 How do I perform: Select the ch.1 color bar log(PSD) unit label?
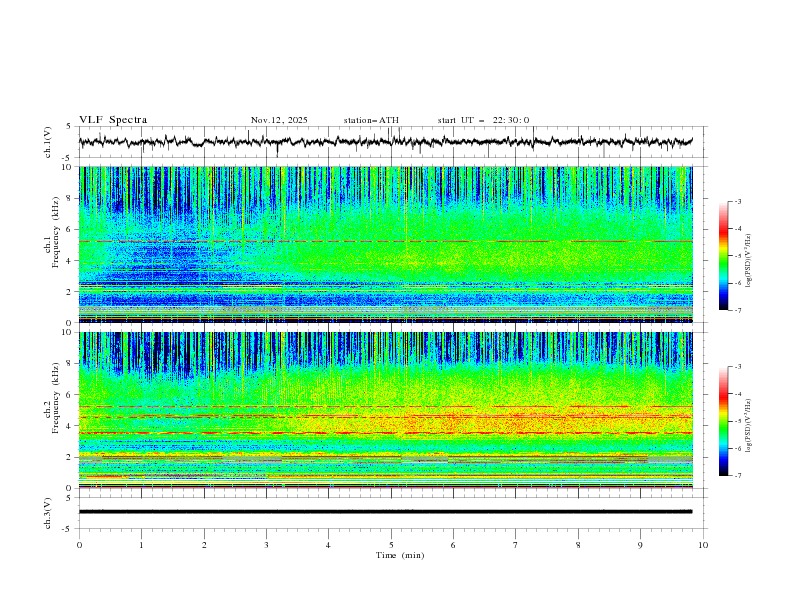click(748, 261)
